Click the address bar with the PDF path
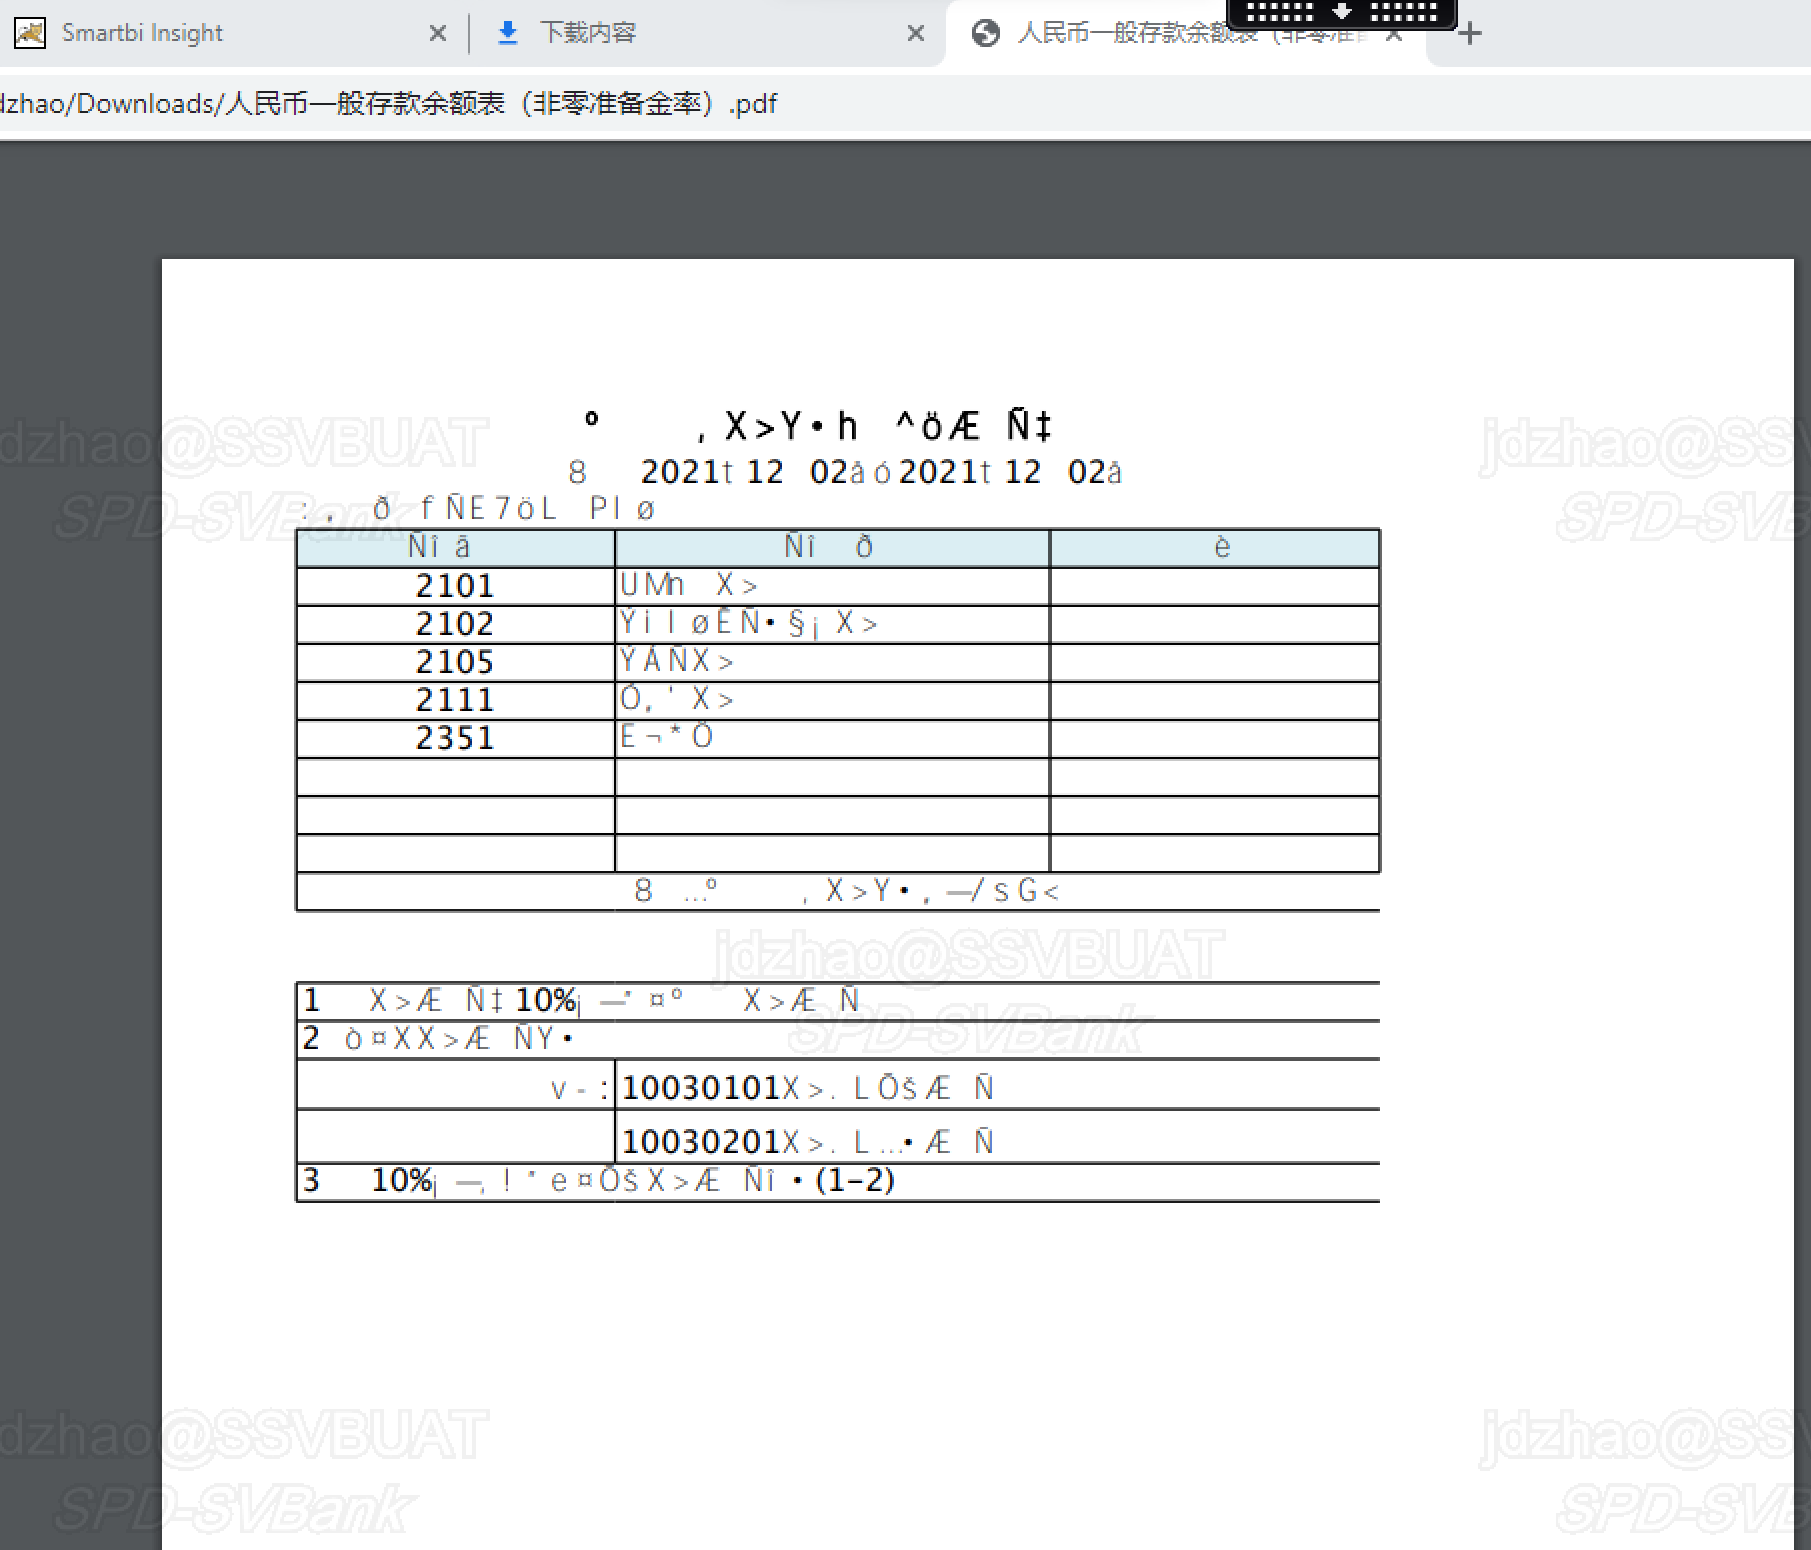The width and height of the screenshot is (1811, 1550). coord(905,103)
